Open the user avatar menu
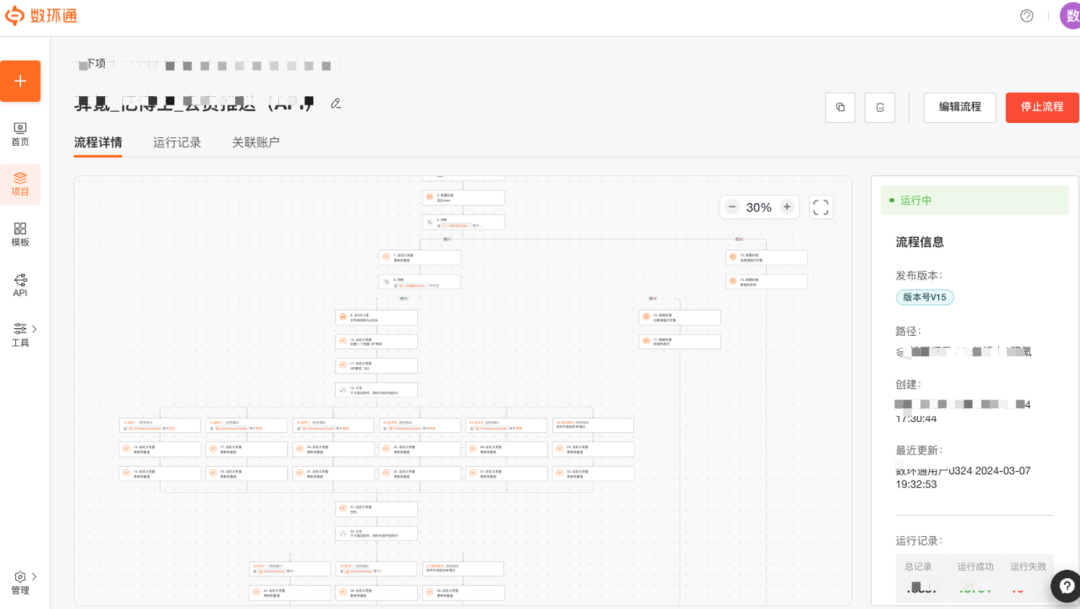 click(1069, 16)
